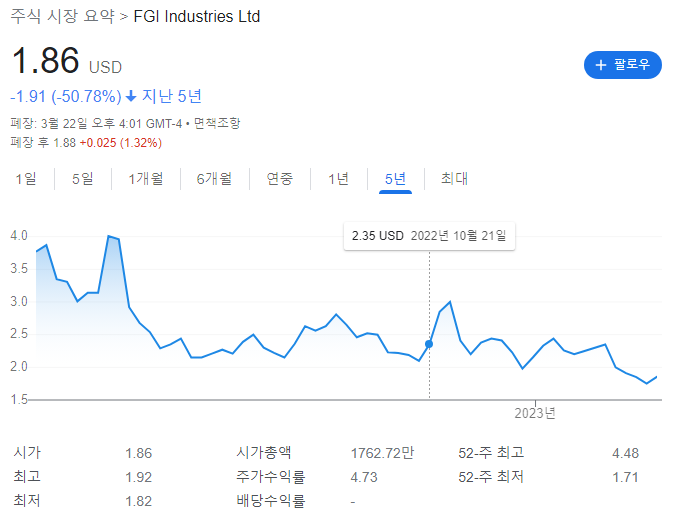
Task: Click the 시가 label
Action: pyautogui.click(x=27, y=453)
